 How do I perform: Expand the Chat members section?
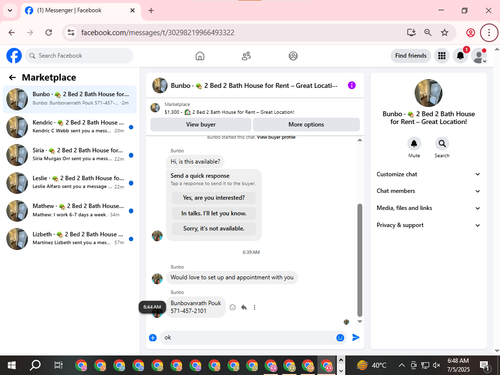[428, 191]
